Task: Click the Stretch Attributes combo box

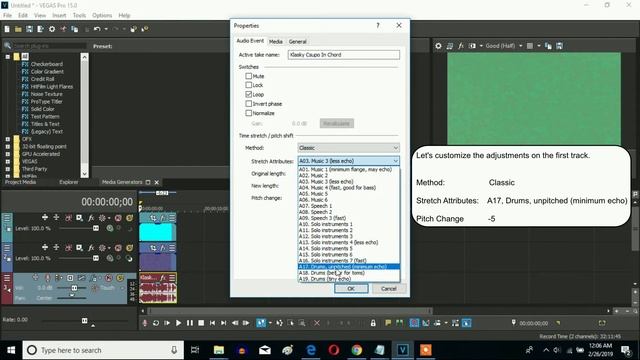Action: point(348,161)
